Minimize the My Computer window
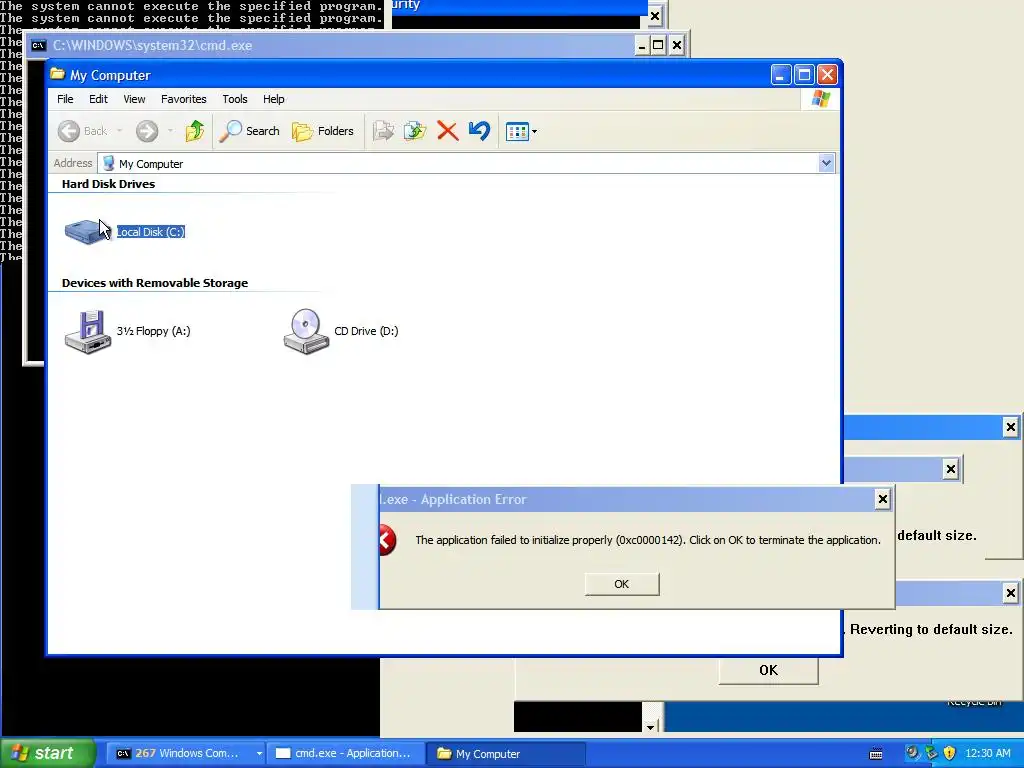Screen dimensions: 1024x768 tap(780, 75)
